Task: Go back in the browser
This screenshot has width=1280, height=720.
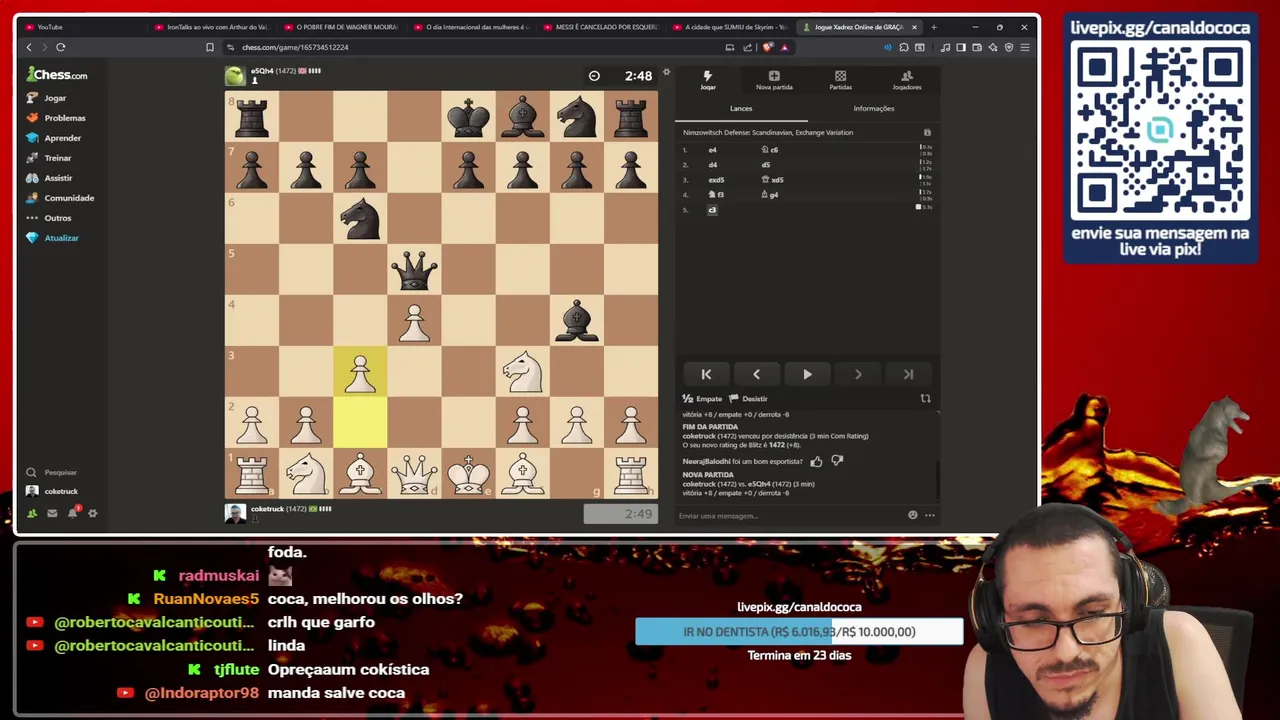Action: [x=29, y=47]
